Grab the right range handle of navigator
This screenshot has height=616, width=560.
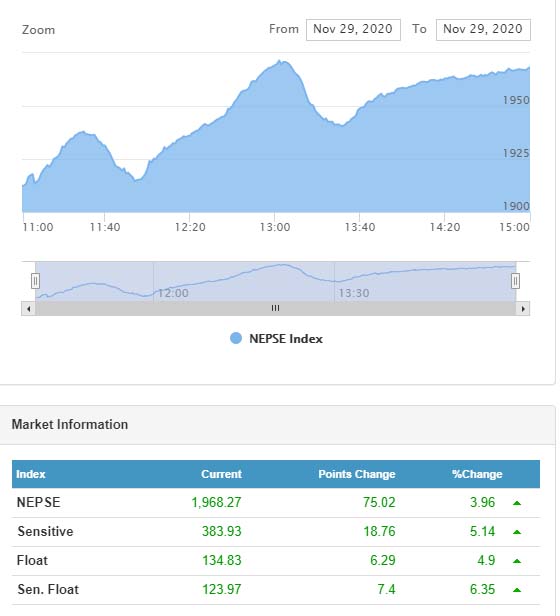pyautogui.click(x=515, y=281)
